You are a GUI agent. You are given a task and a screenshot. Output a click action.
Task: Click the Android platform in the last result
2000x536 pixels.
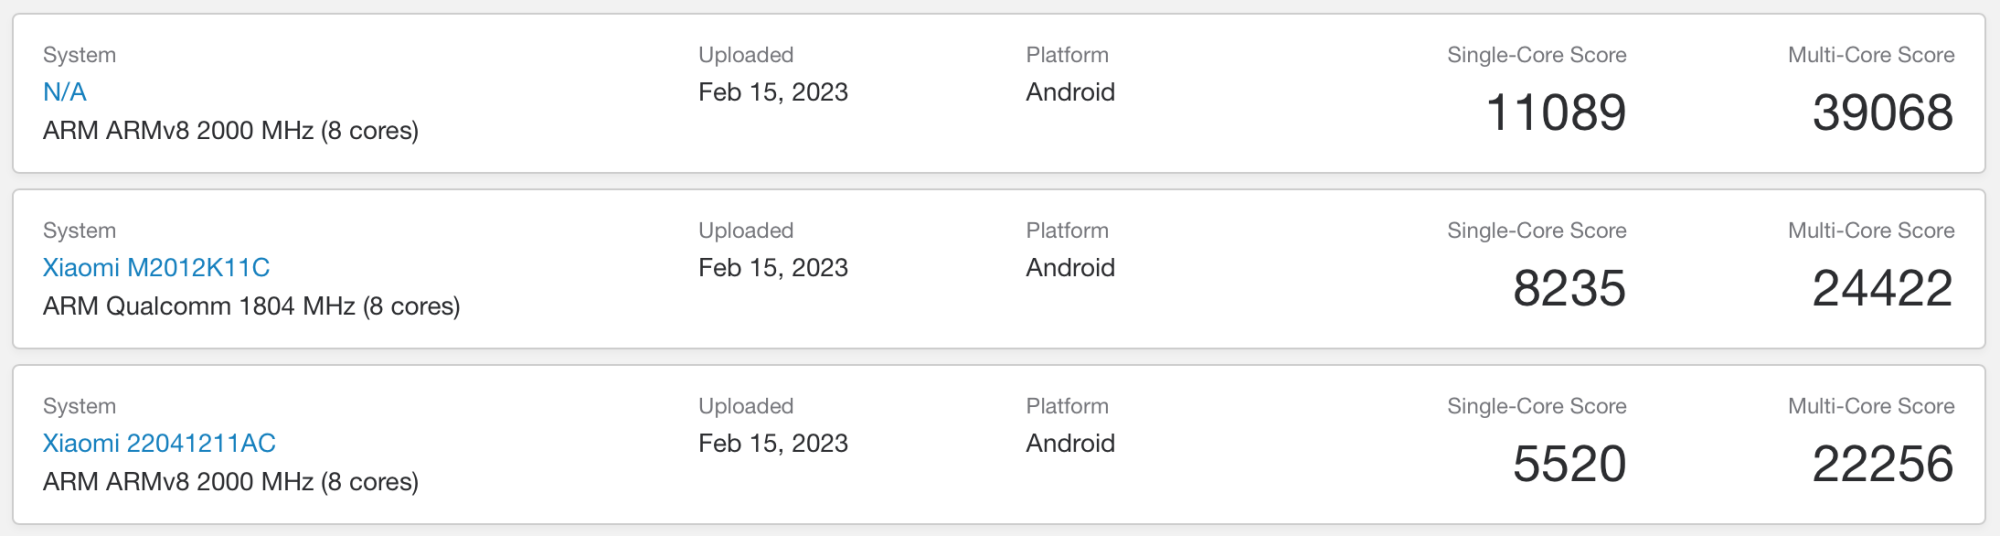[1070, 443]
